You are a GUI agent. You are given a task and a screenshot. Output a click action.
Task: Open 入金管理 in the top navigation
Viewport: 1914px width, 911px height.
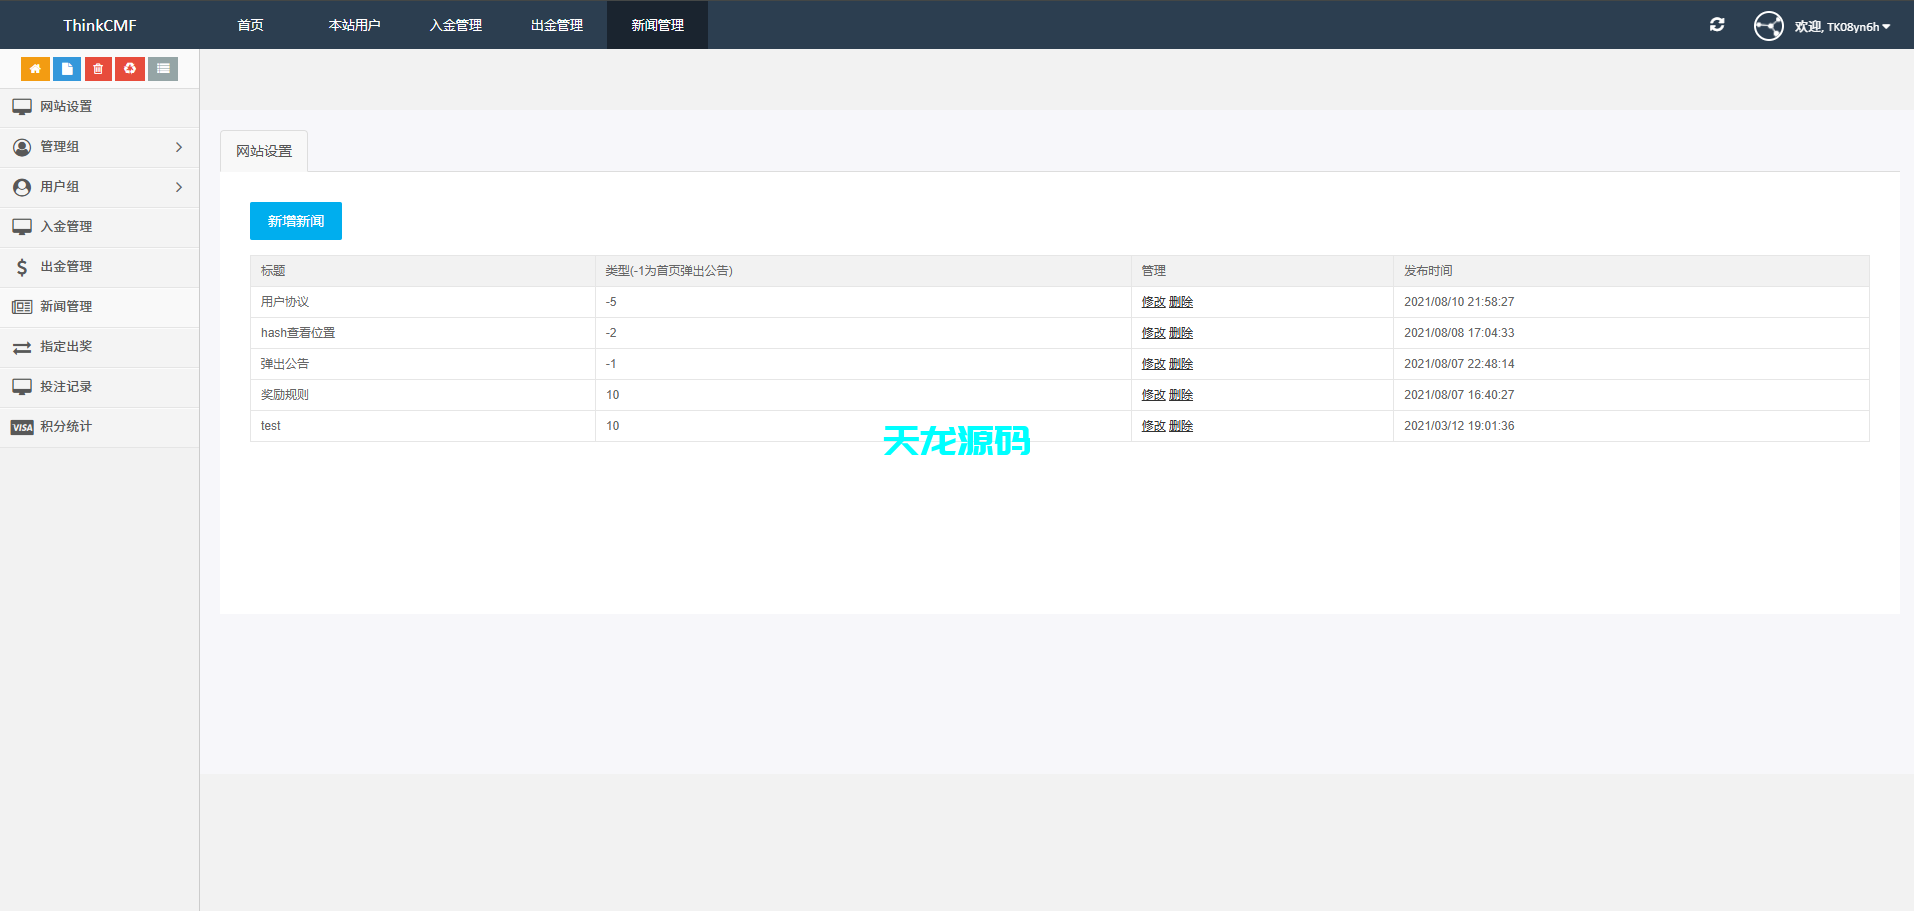pos(456,25)
